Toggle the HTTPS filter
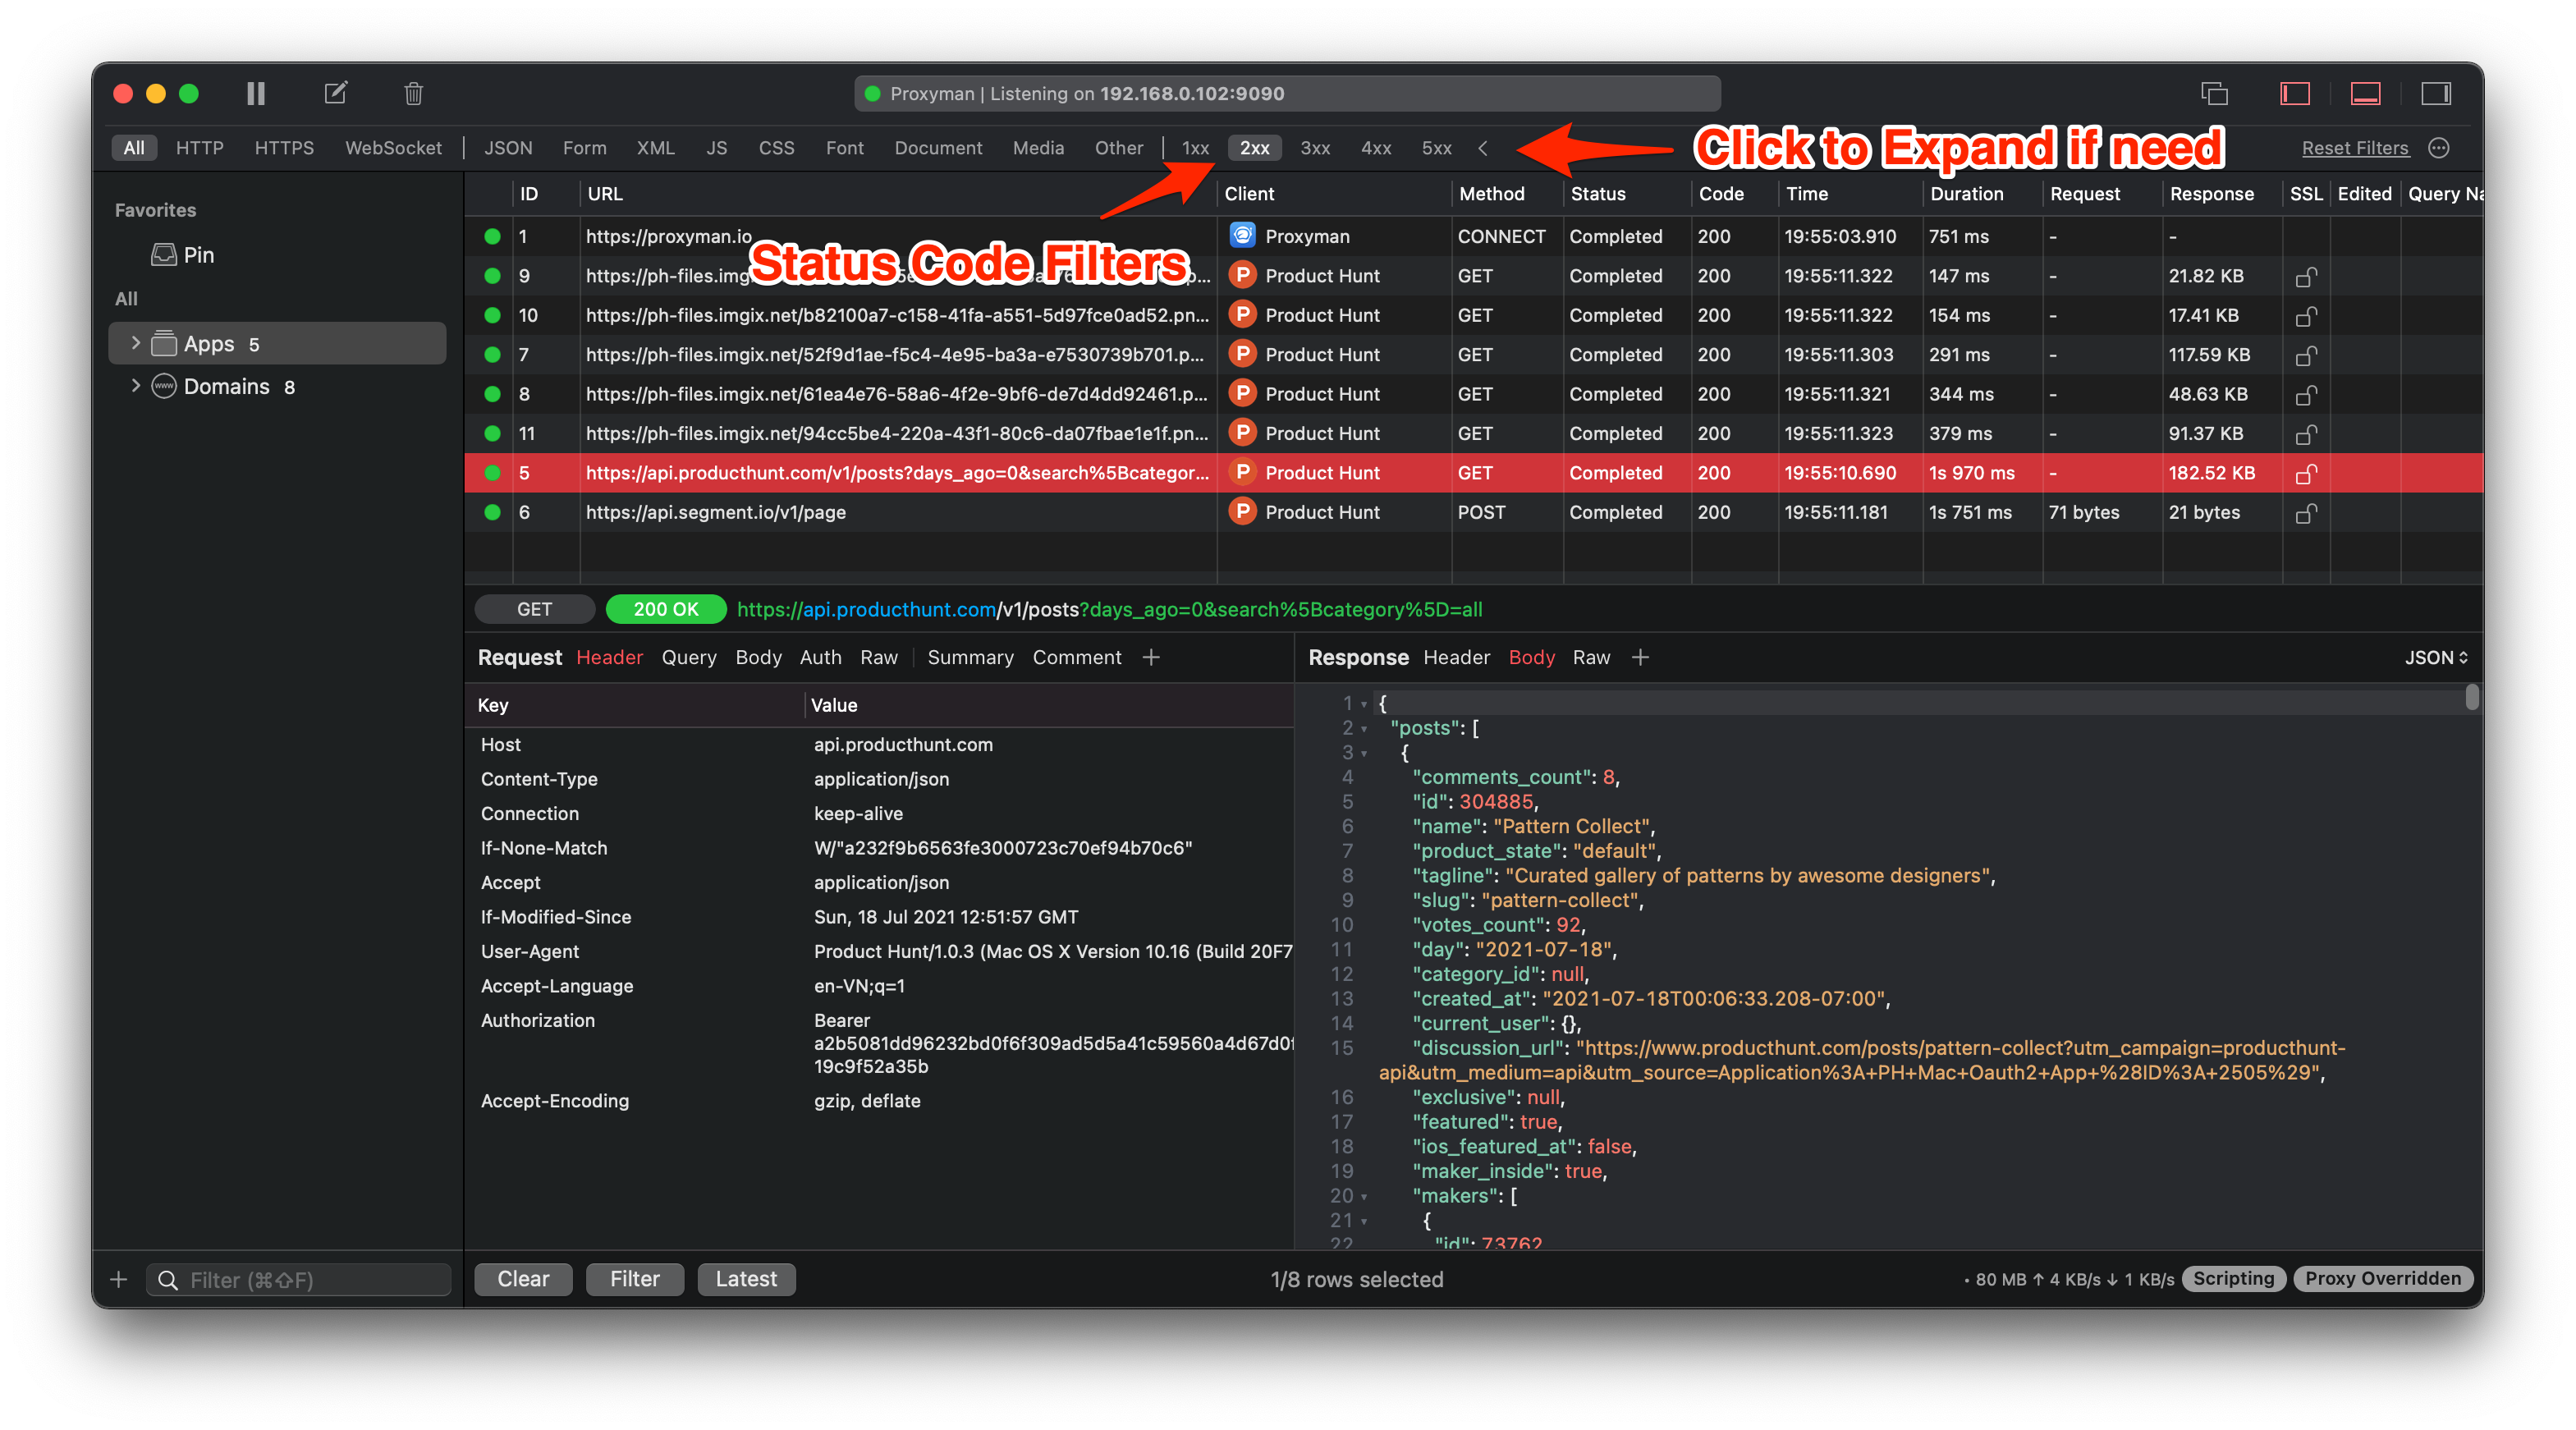This screenshot has height=1430, width=2576. tap(284, 148)
